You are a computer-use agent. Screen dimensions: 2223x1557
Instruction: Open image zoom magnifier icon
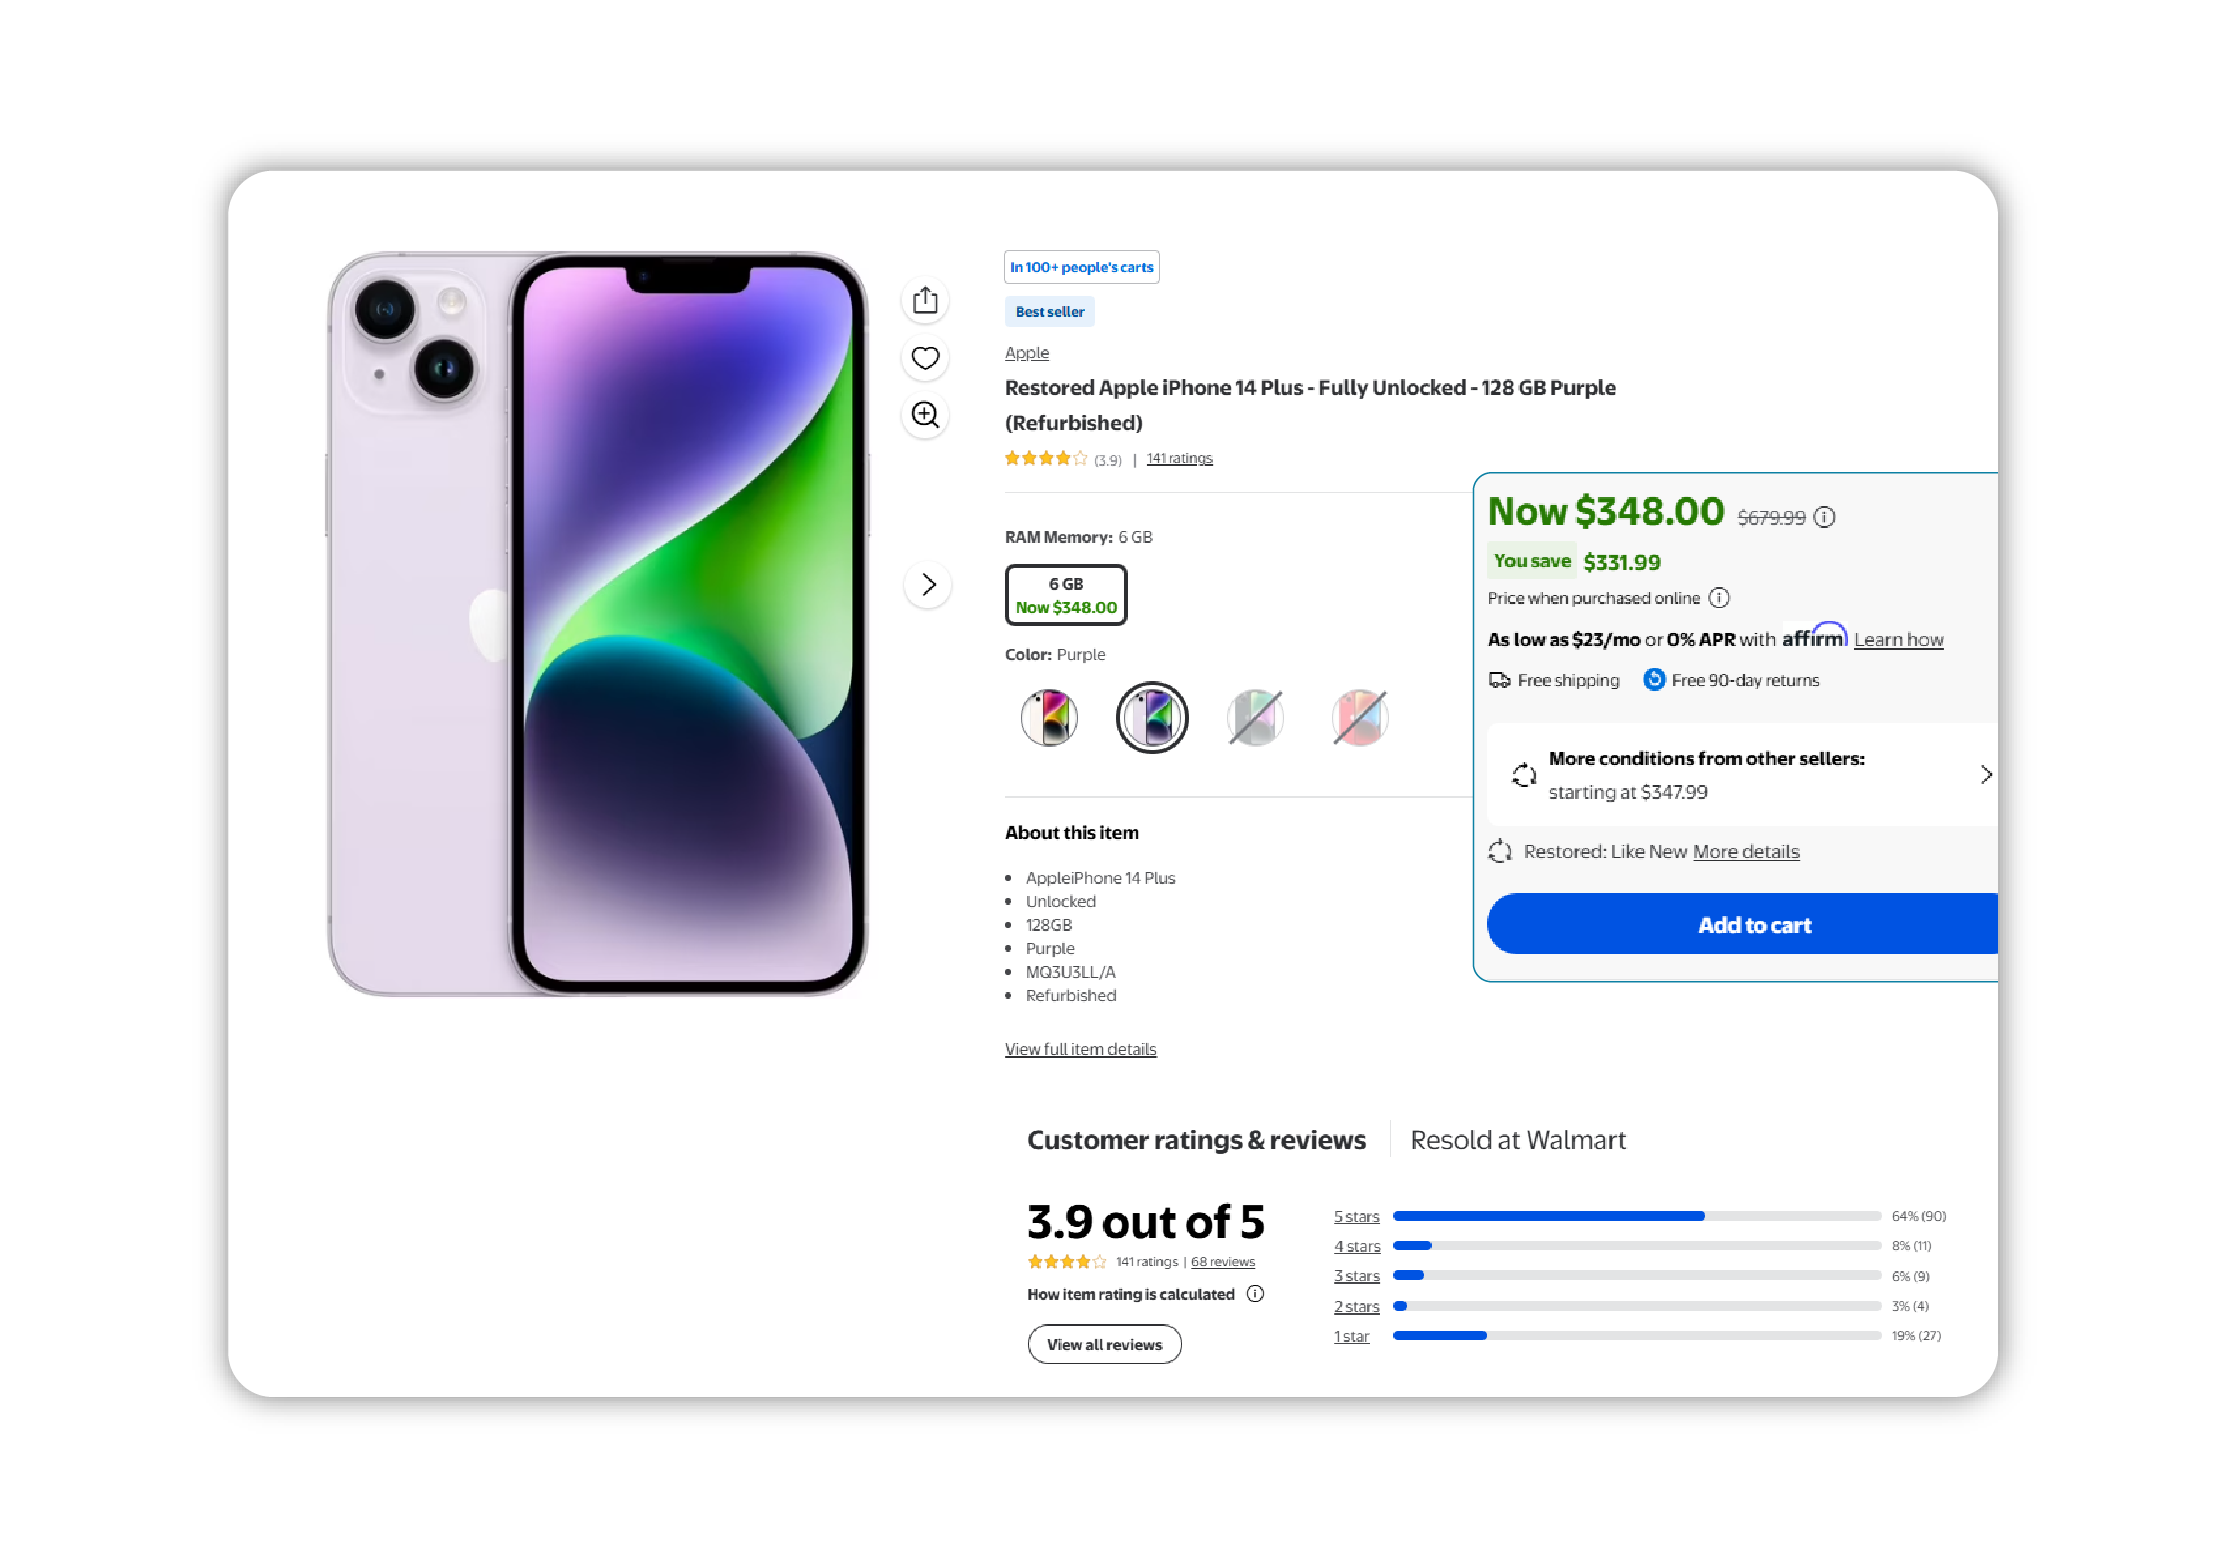925,414
